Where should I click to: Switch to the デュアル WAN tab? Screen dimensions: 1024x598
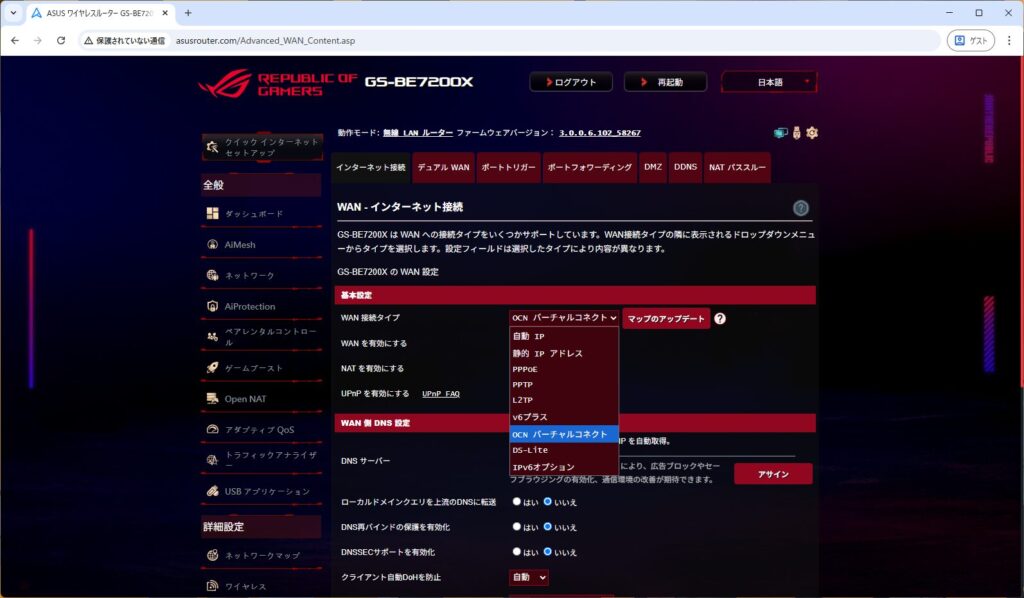point(443,168)
